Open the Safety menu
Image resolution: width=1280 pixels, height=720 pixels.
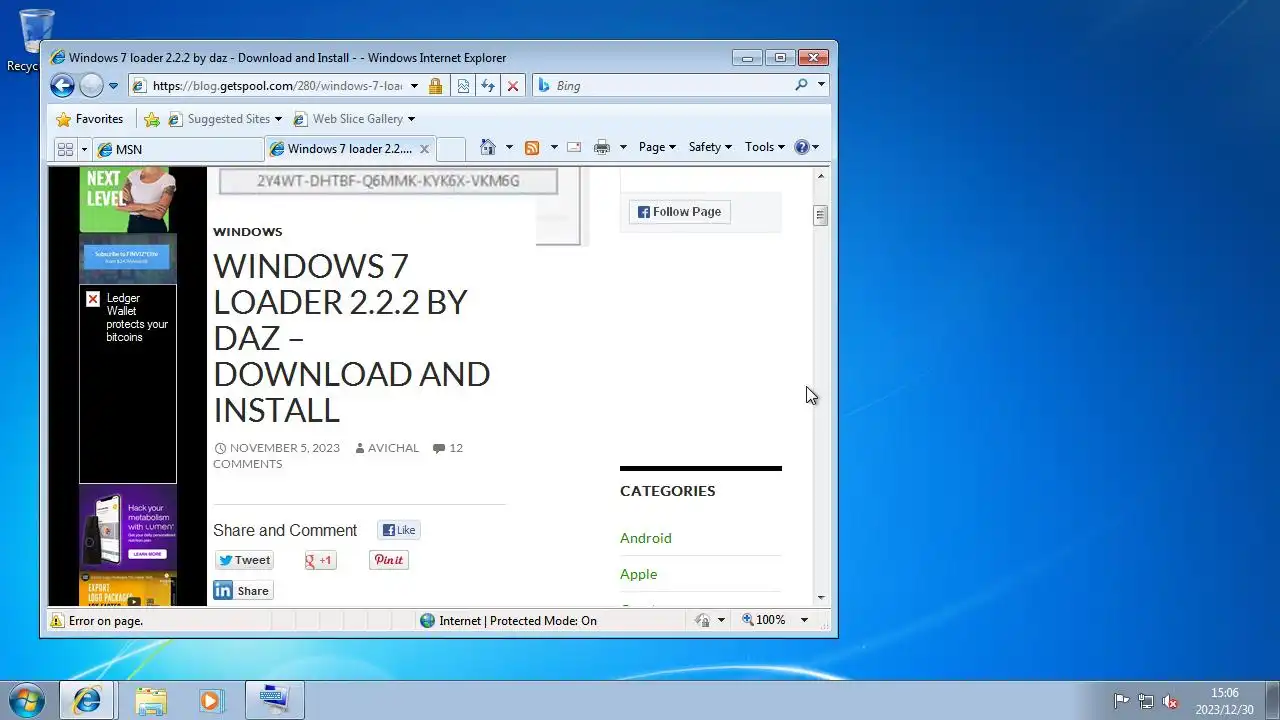tap(710, 147)
